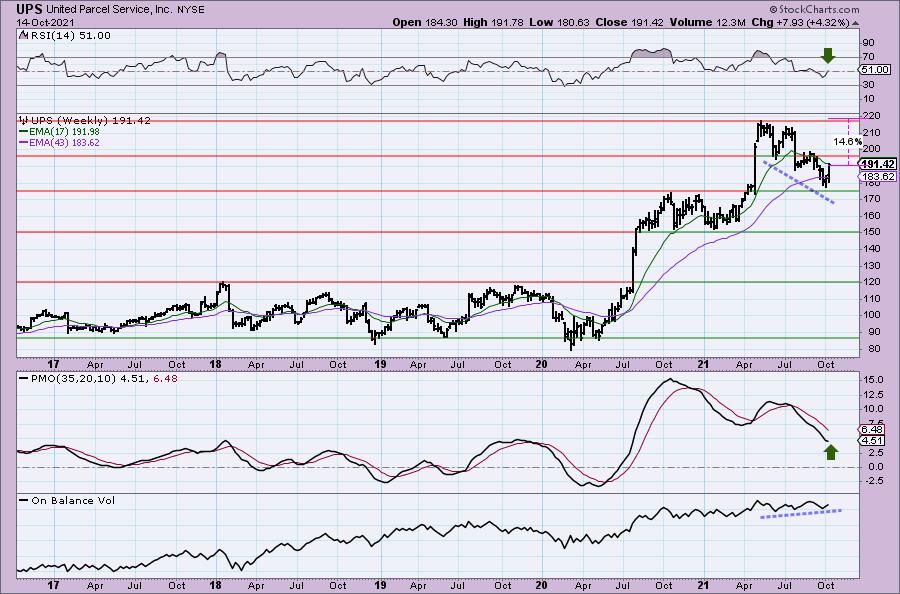Click the 14.6% upside target label
The image size is (900, 594).
(847, 141)
